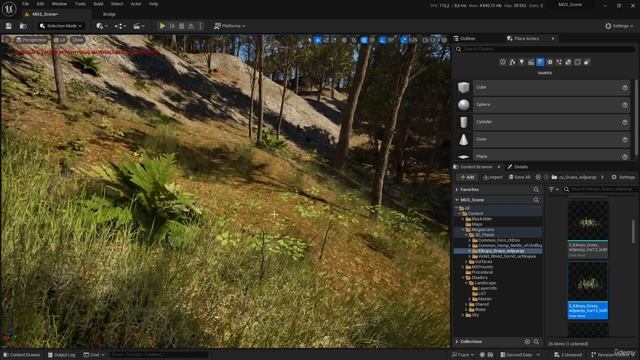The height and width of the screenshot is (360, 640).
Task: Open the Blueprints toolbar dropdown icon
Action: coord(120,26)
